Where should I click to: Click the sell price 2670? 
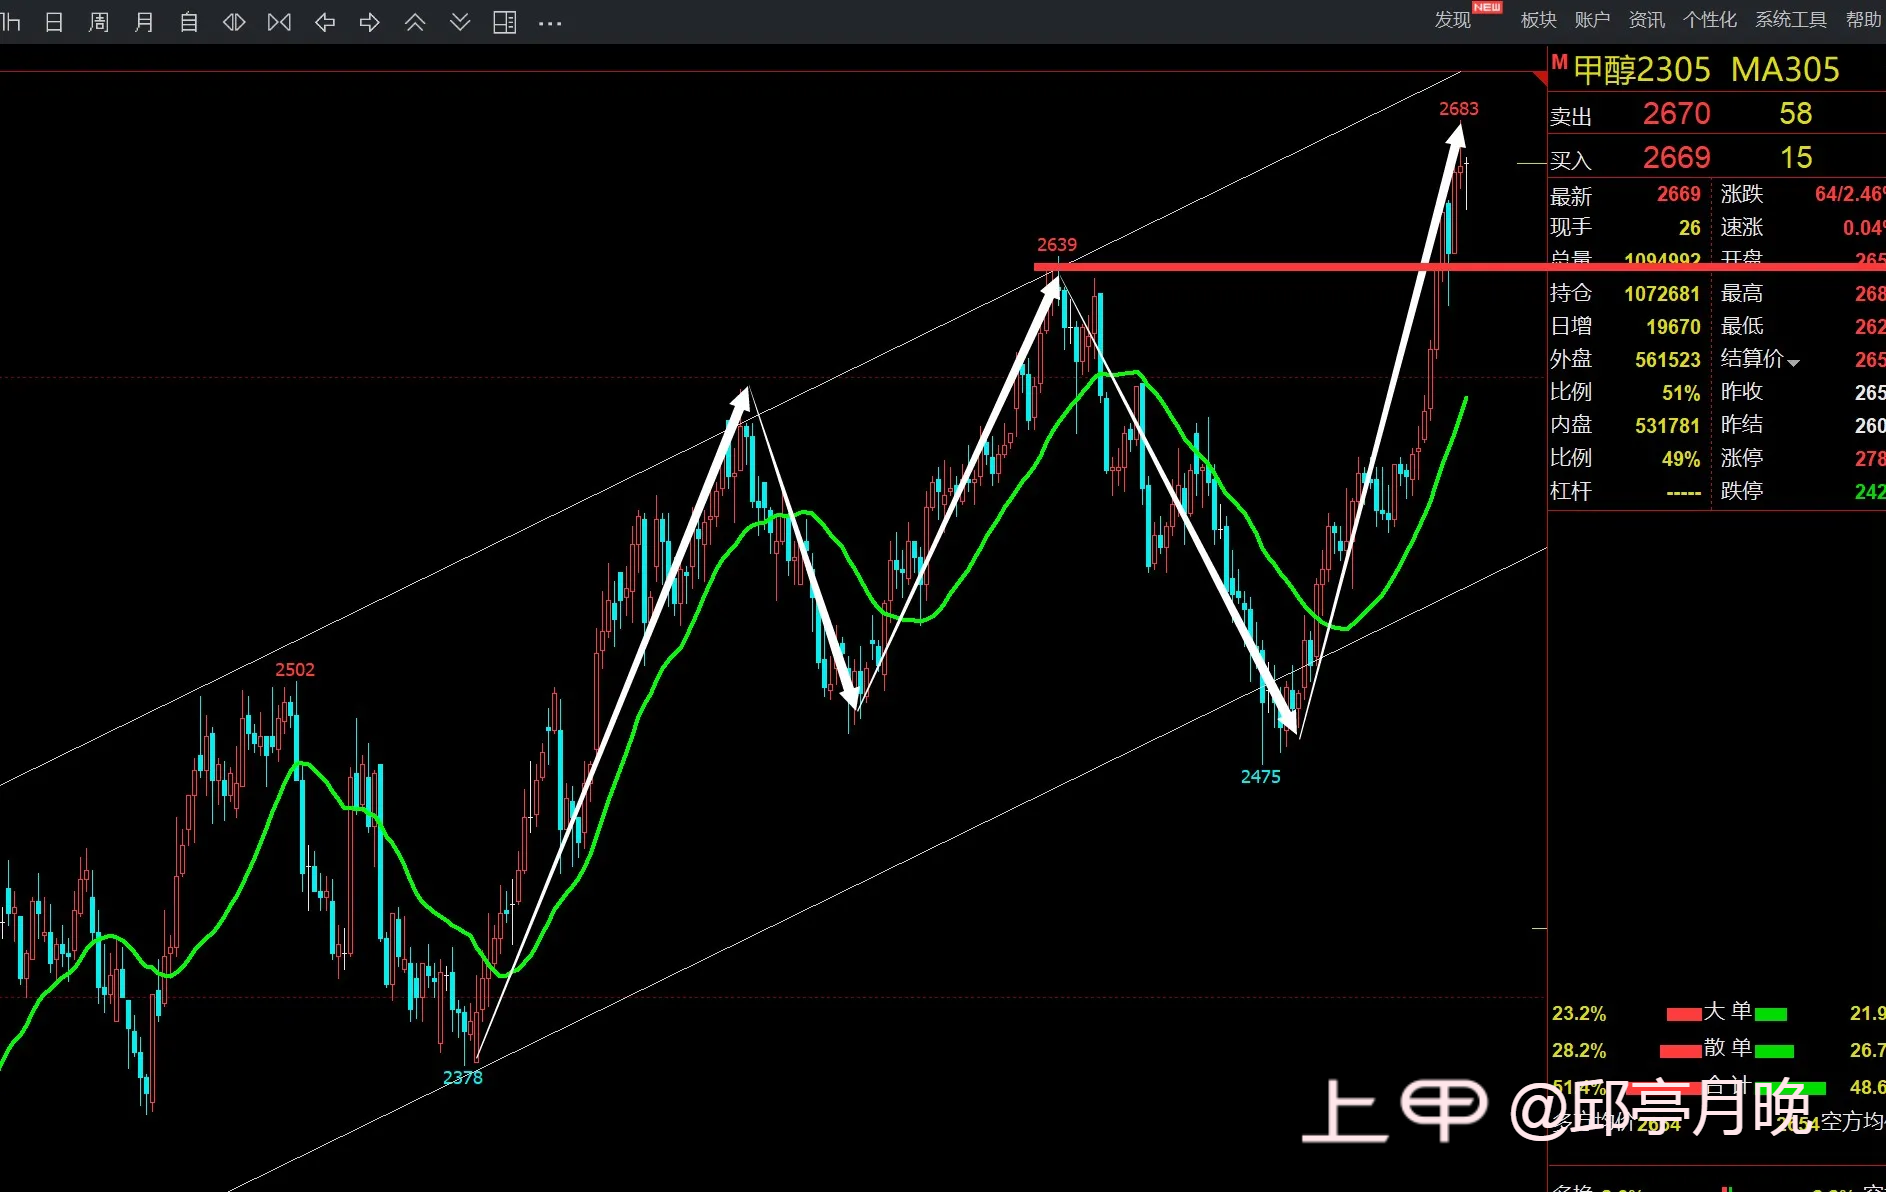click(x=1676, y=114)
